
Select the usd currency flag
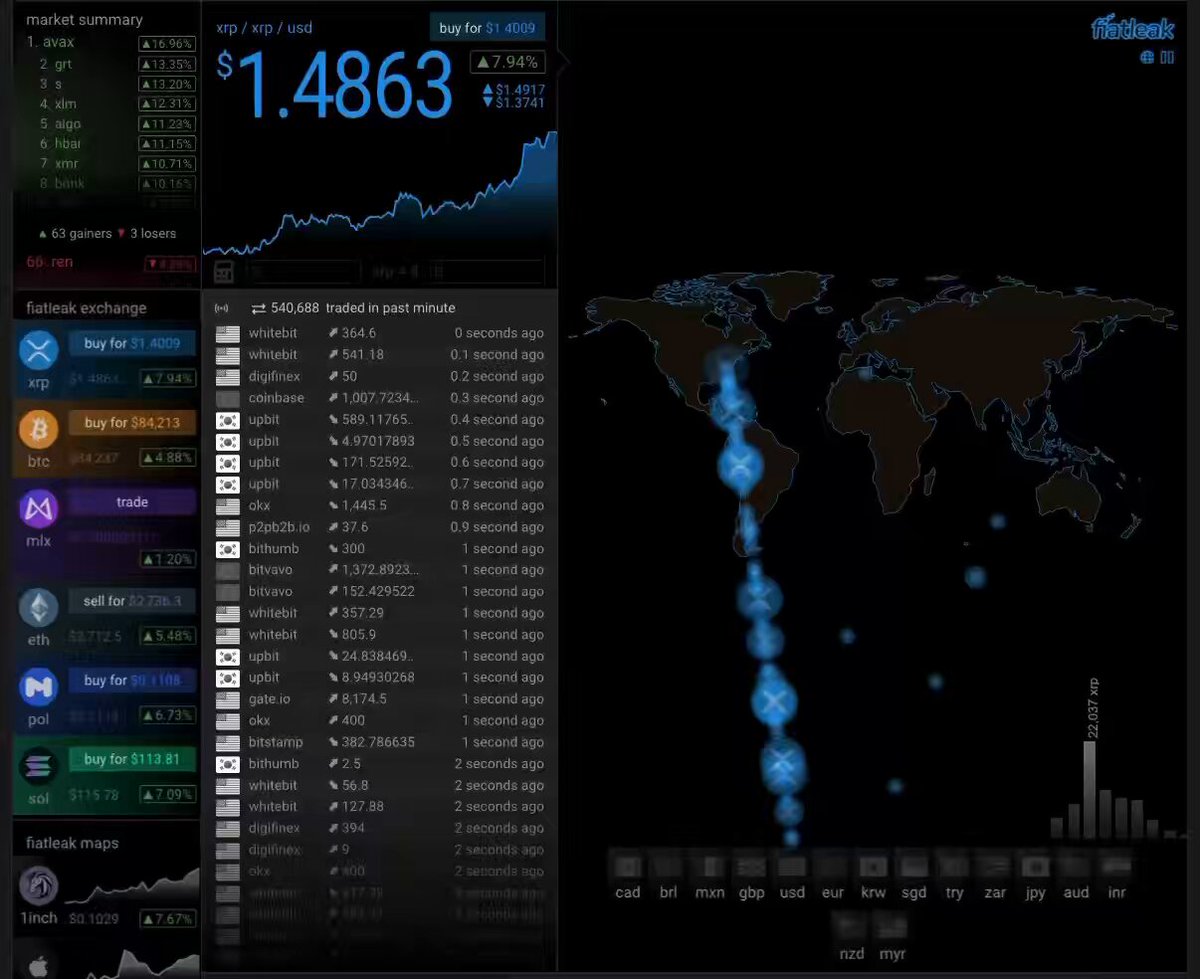pyautogui.click(x=792, y=866)
